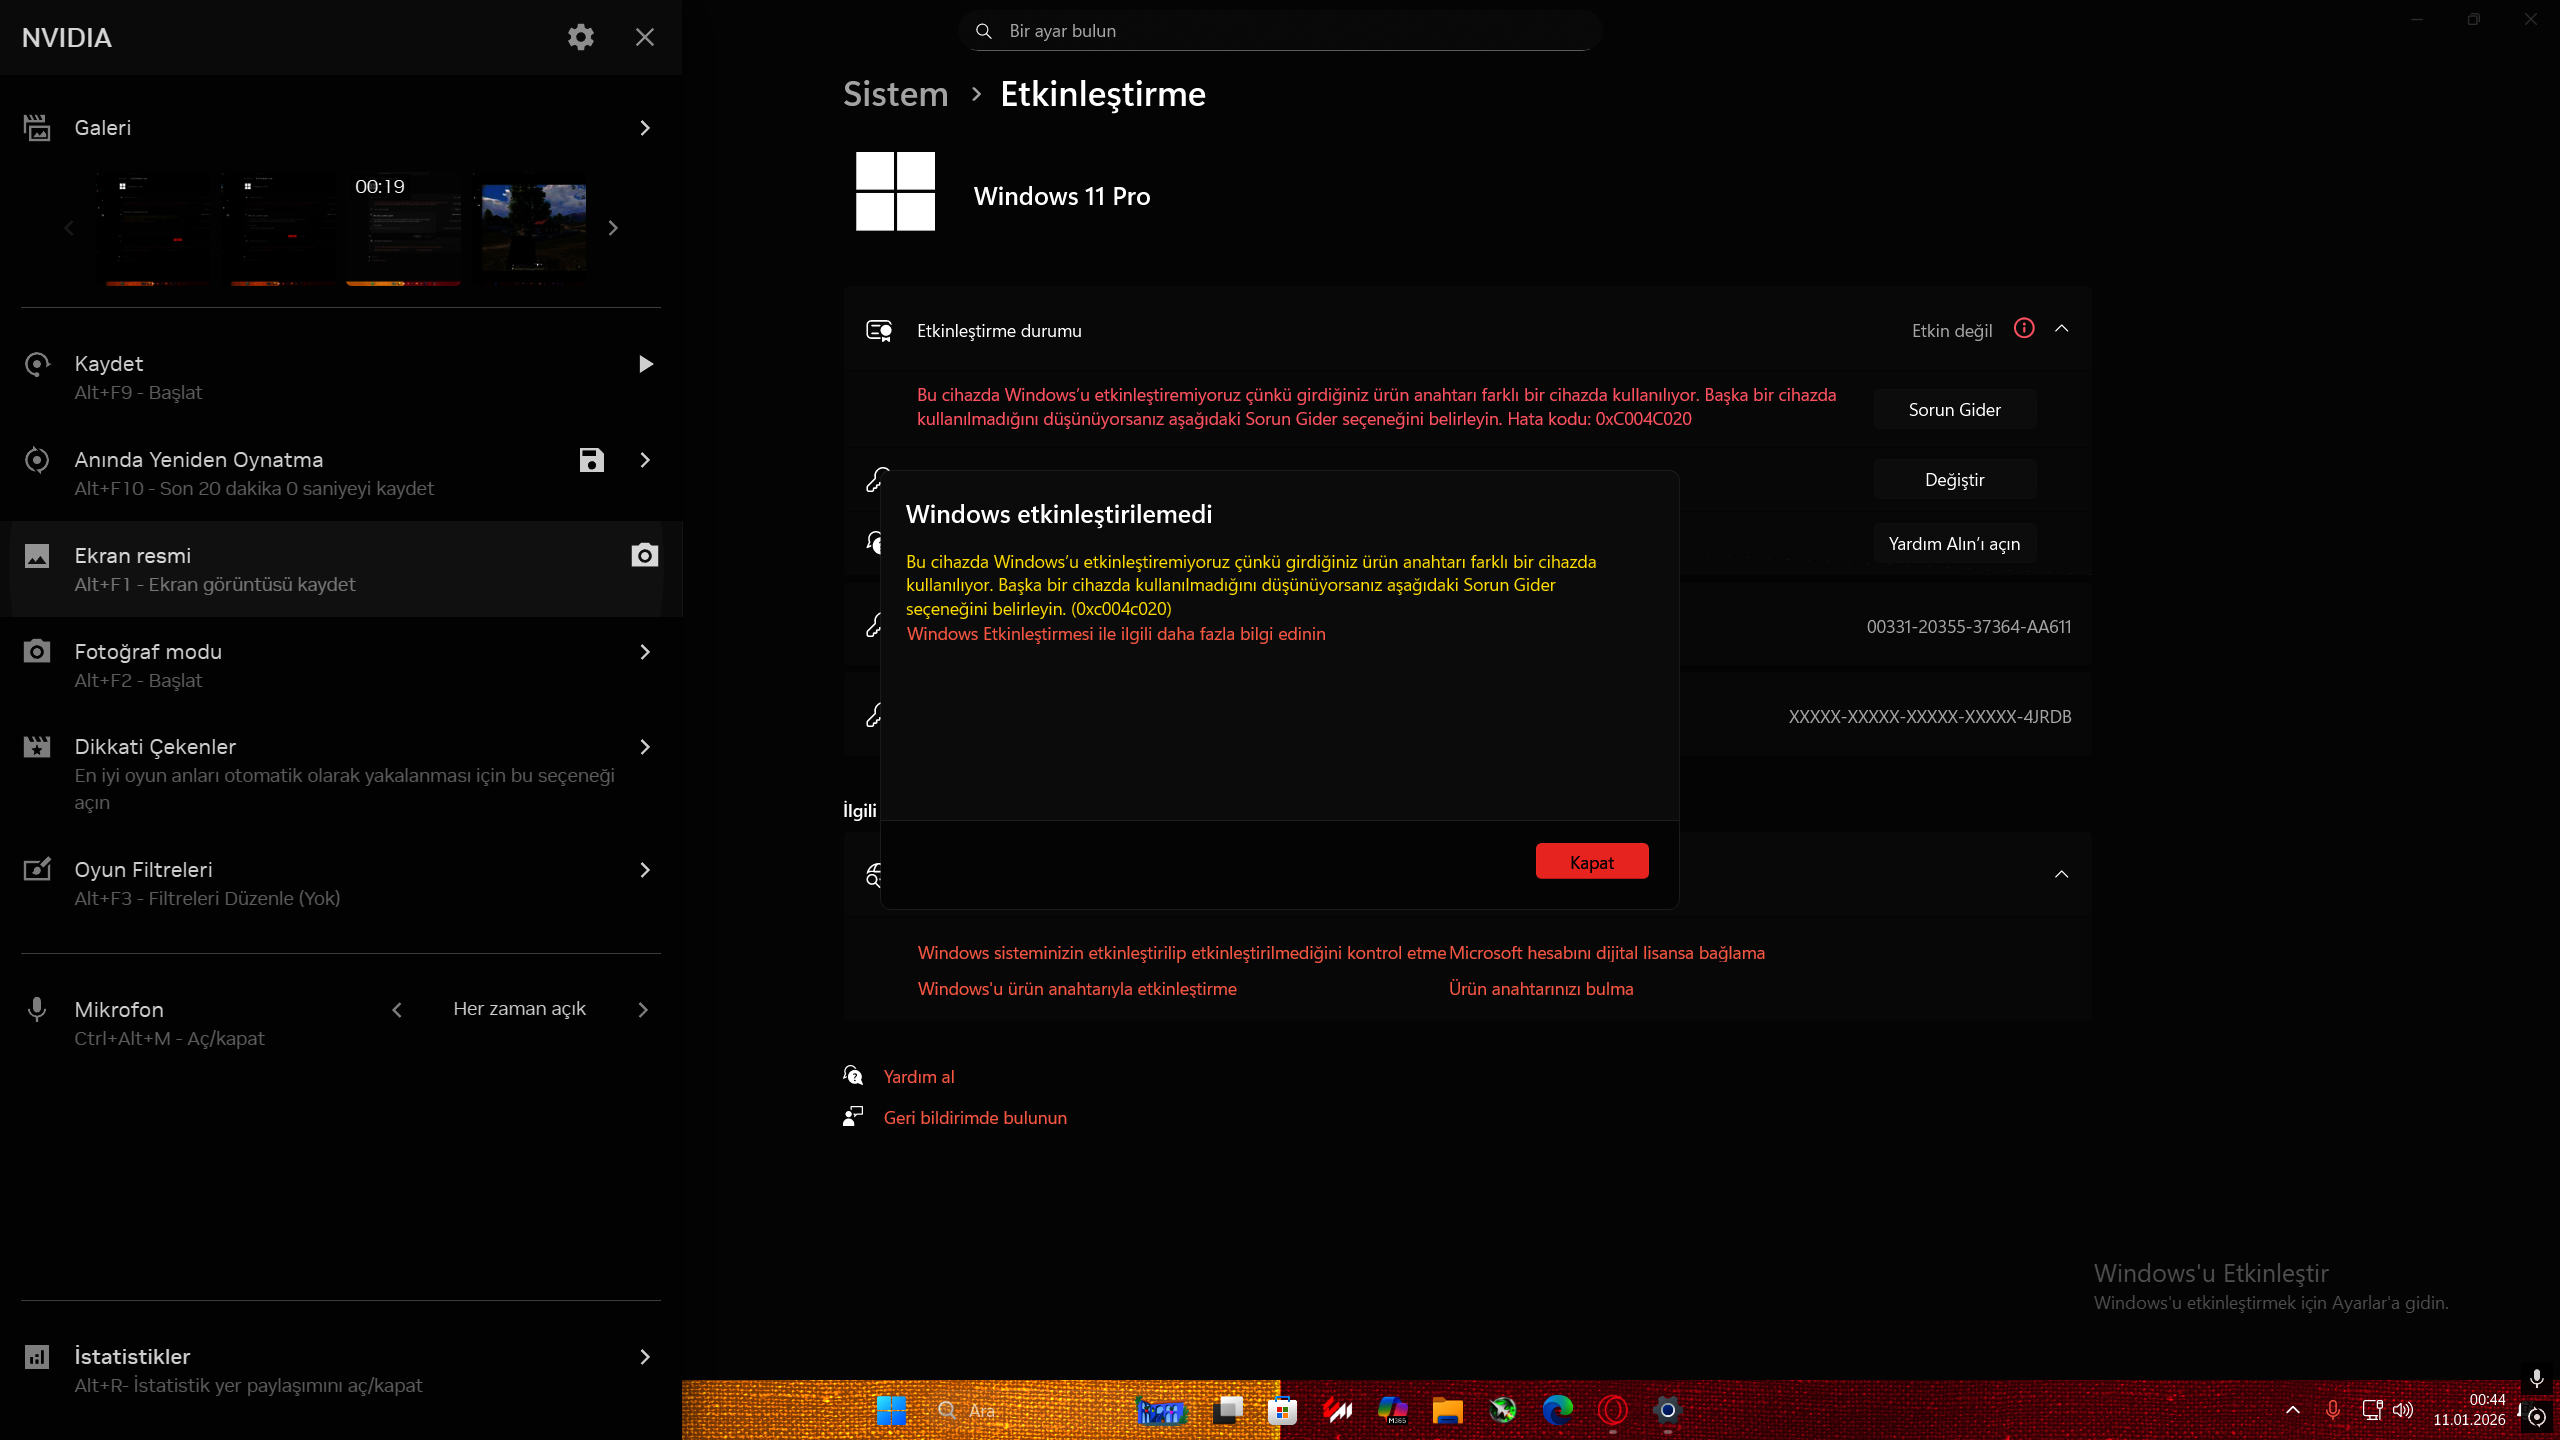Open the 00:19 video thumbnail
The height and width of the screenshot is (1440, 2560).
(404, 229)
